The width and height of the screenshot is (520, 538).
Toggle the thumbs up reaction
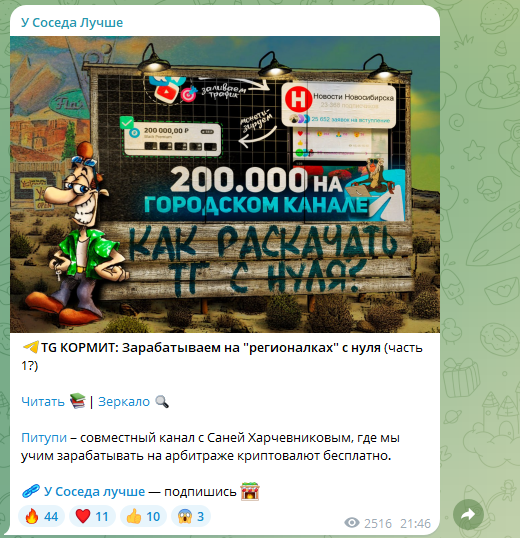(143, 516)
